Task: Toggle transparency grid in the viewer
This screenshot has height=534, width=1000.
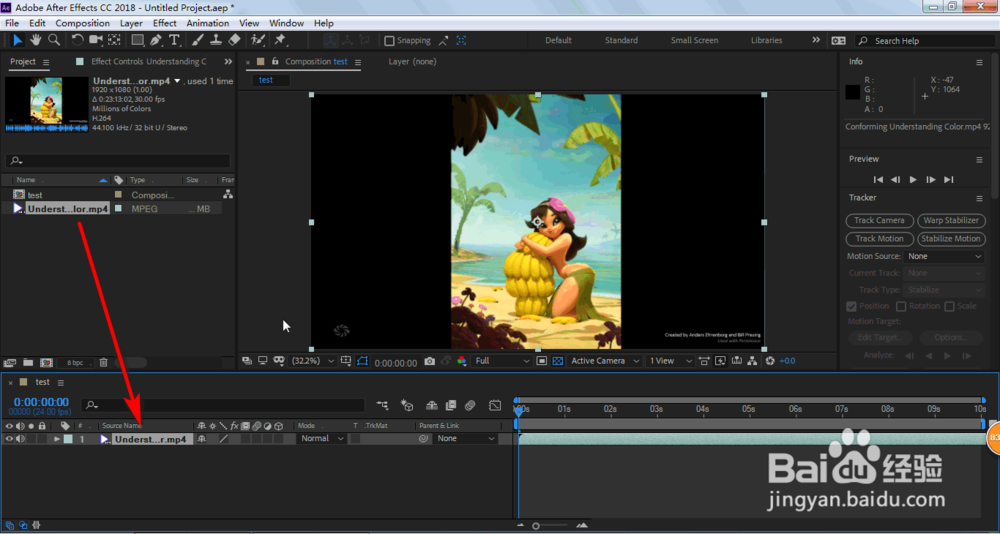Action: 557,361
